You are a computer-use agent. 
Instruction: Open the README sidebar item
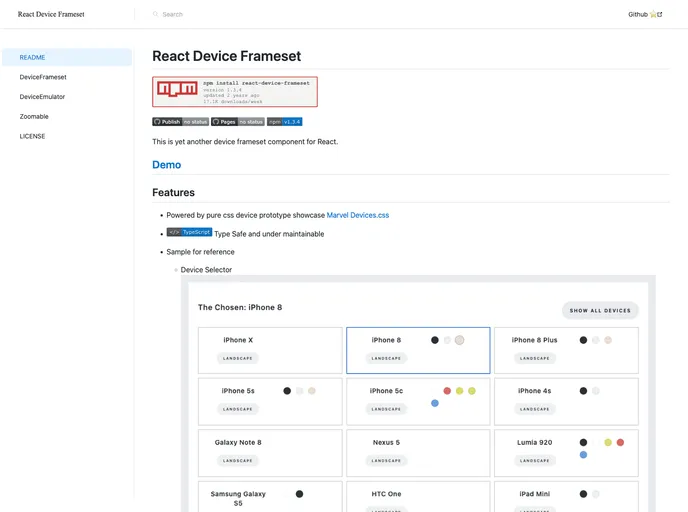coord(67,57)
